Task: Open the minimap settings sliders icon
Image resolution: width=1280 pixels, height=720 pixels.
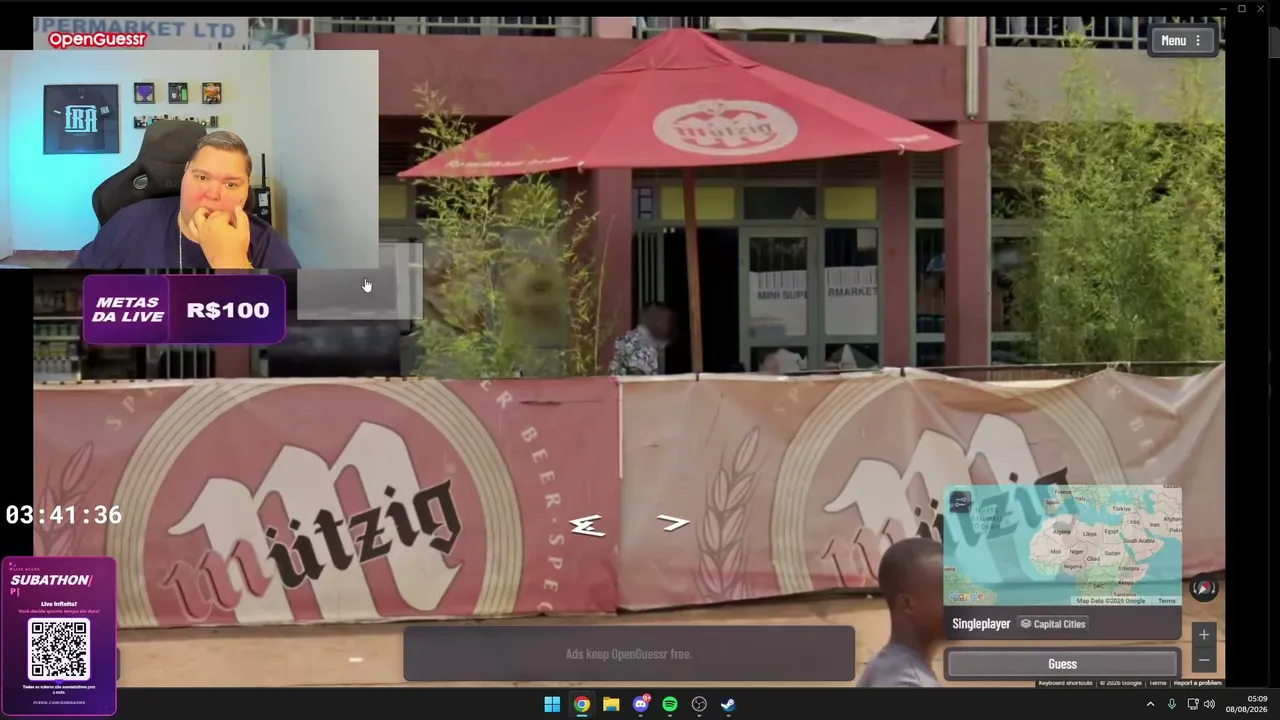Action: click(x=960, y=502)
